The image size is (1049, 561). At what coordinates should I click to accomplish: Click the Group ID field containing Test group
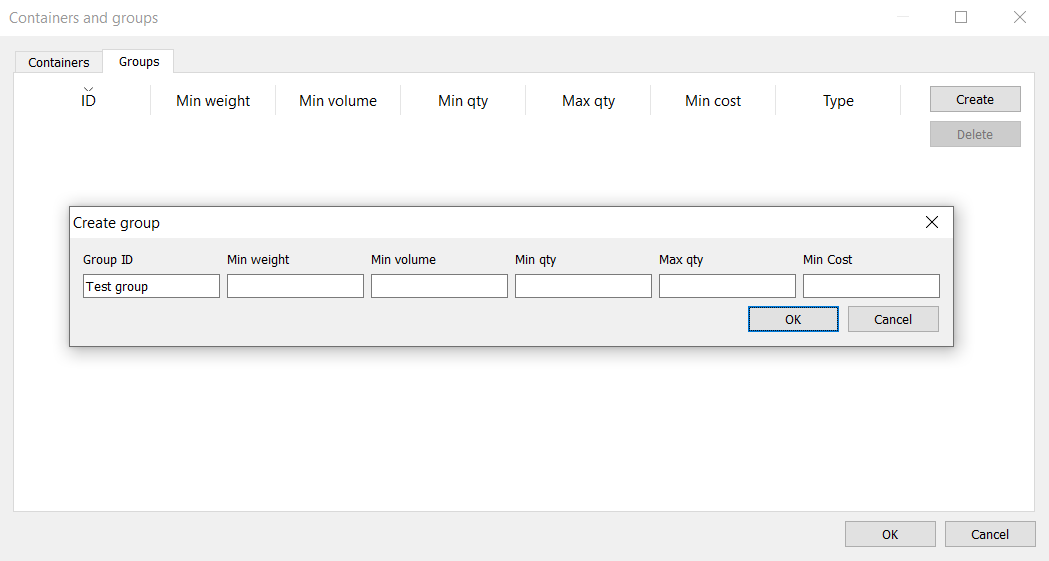click(x=151, y=286)
